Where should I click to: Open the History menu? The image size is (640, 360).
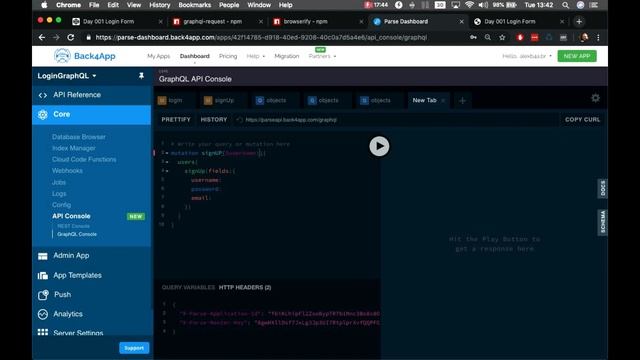[x=159, y=5]
